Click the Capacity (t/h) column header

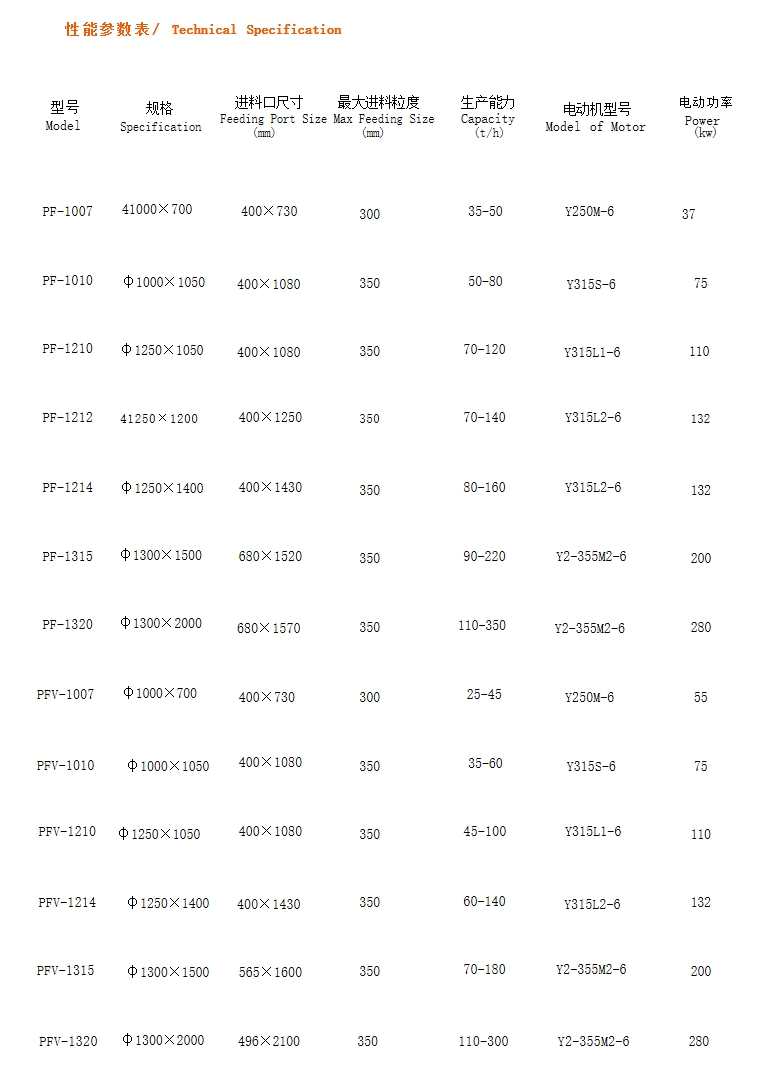pyautogui.click(x=488, y=117)
